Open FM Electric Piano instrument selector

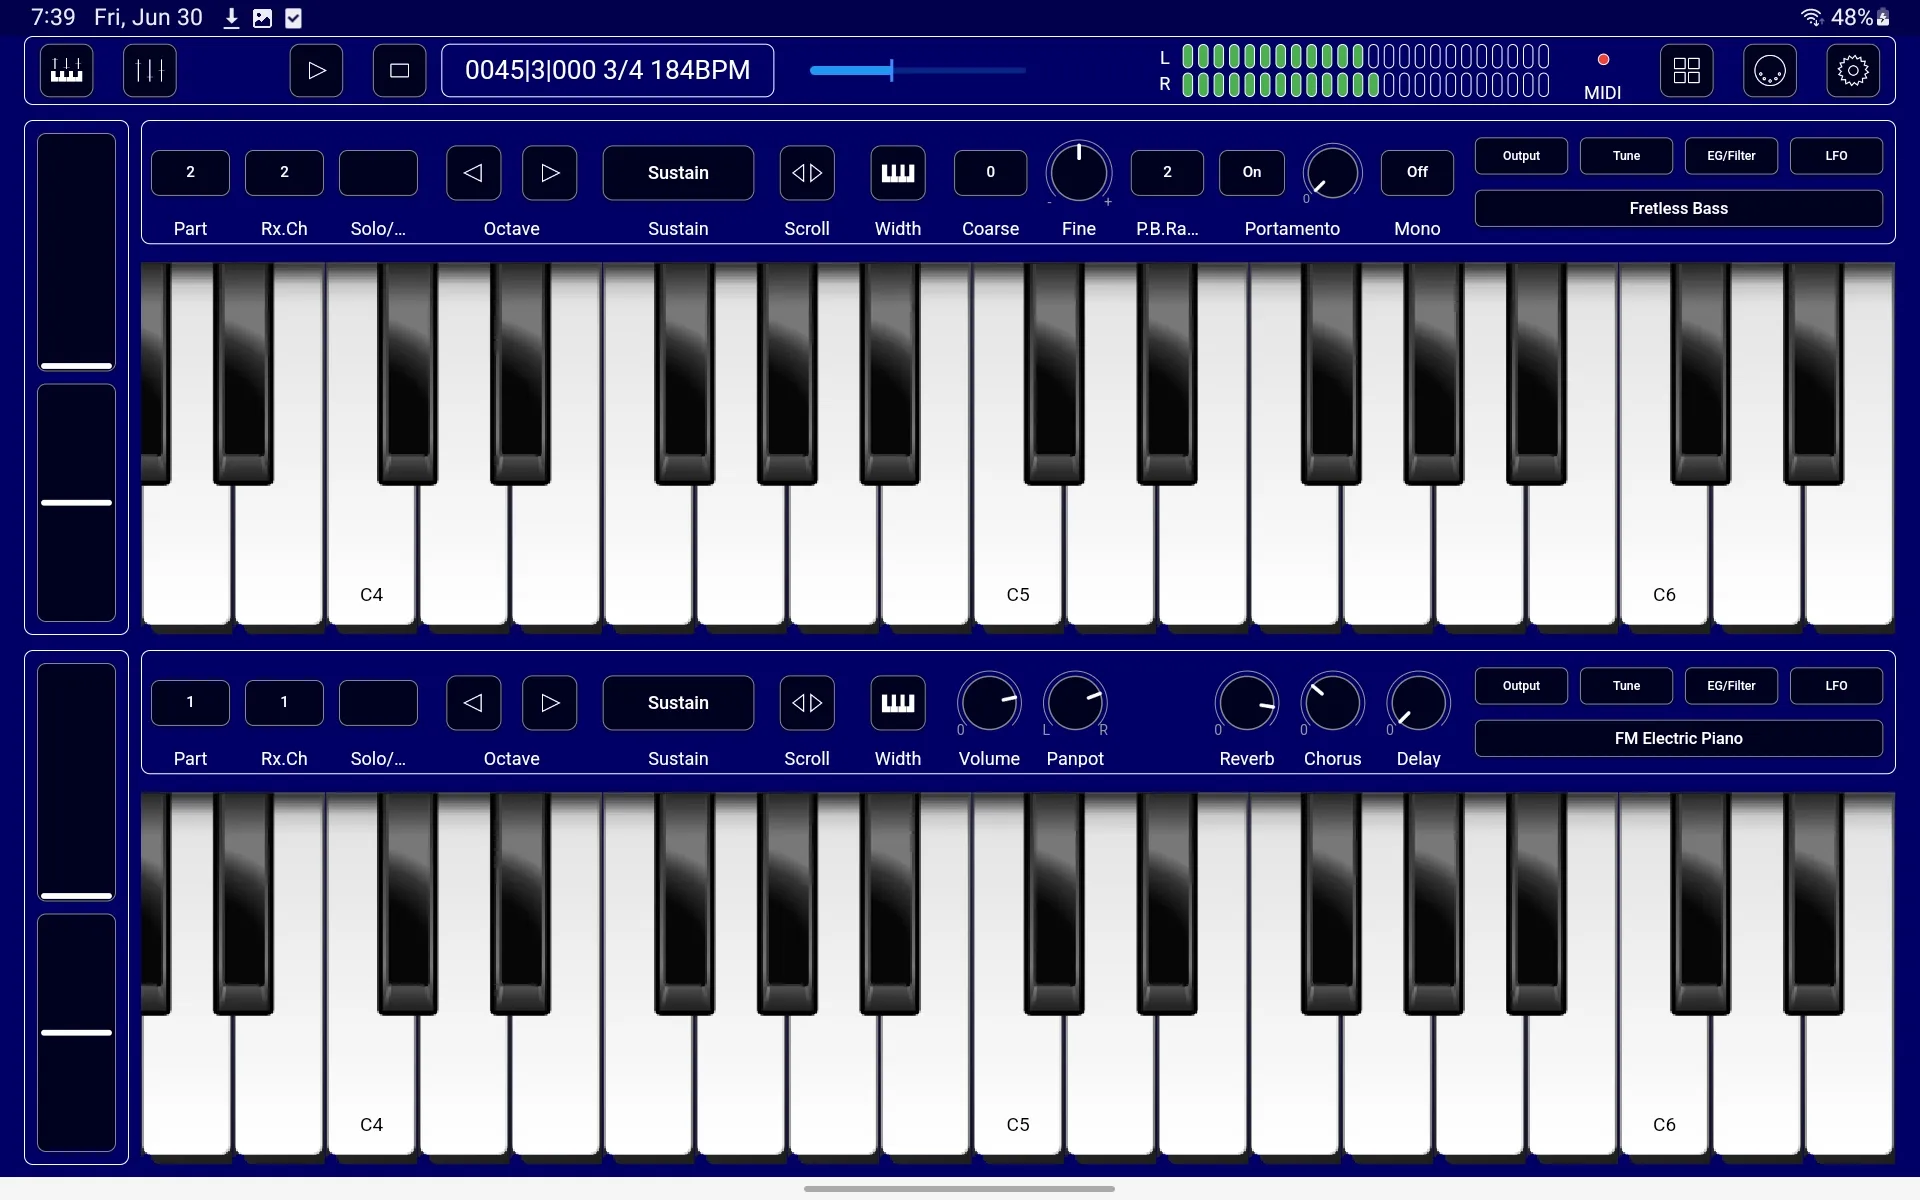[1679, 738]
